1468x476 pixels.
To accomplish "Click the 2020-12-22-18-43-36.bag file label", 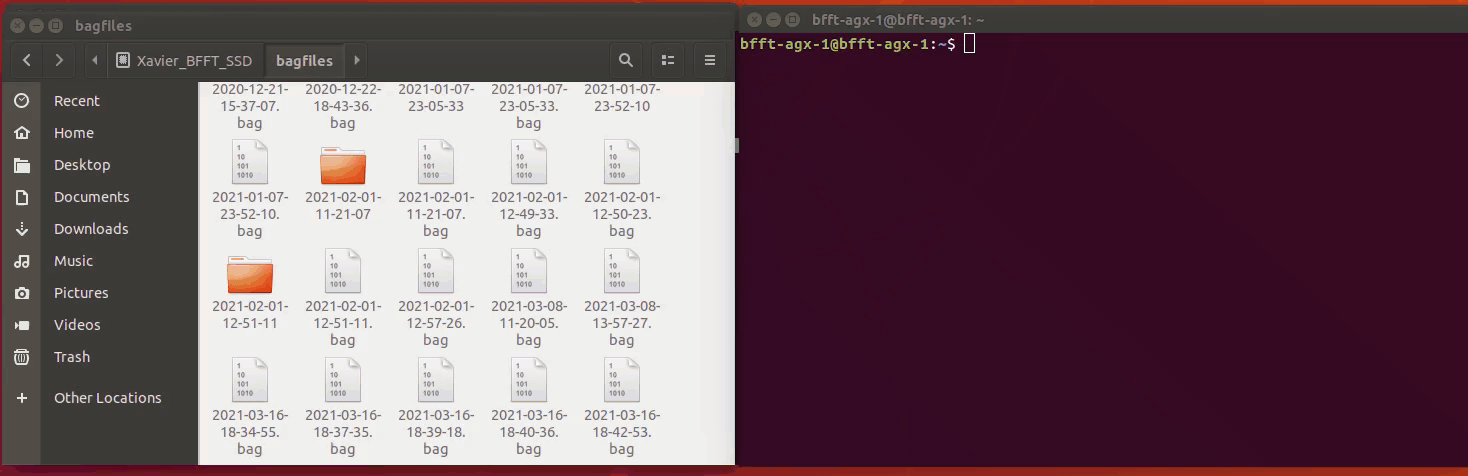I will tap(343, 106).
